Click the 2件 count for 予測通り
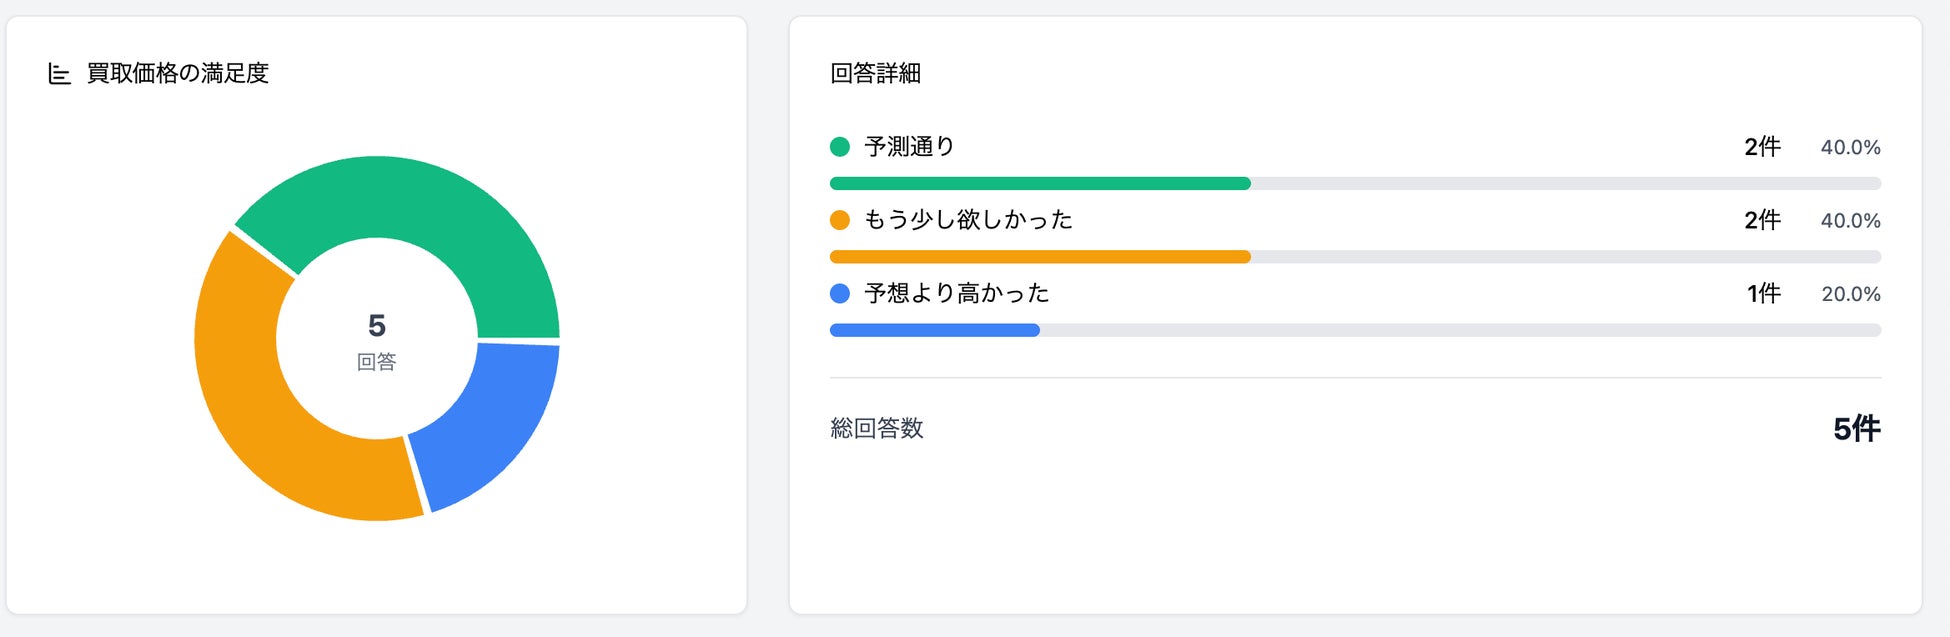Screen dimensions: 1950x637 1762,147
